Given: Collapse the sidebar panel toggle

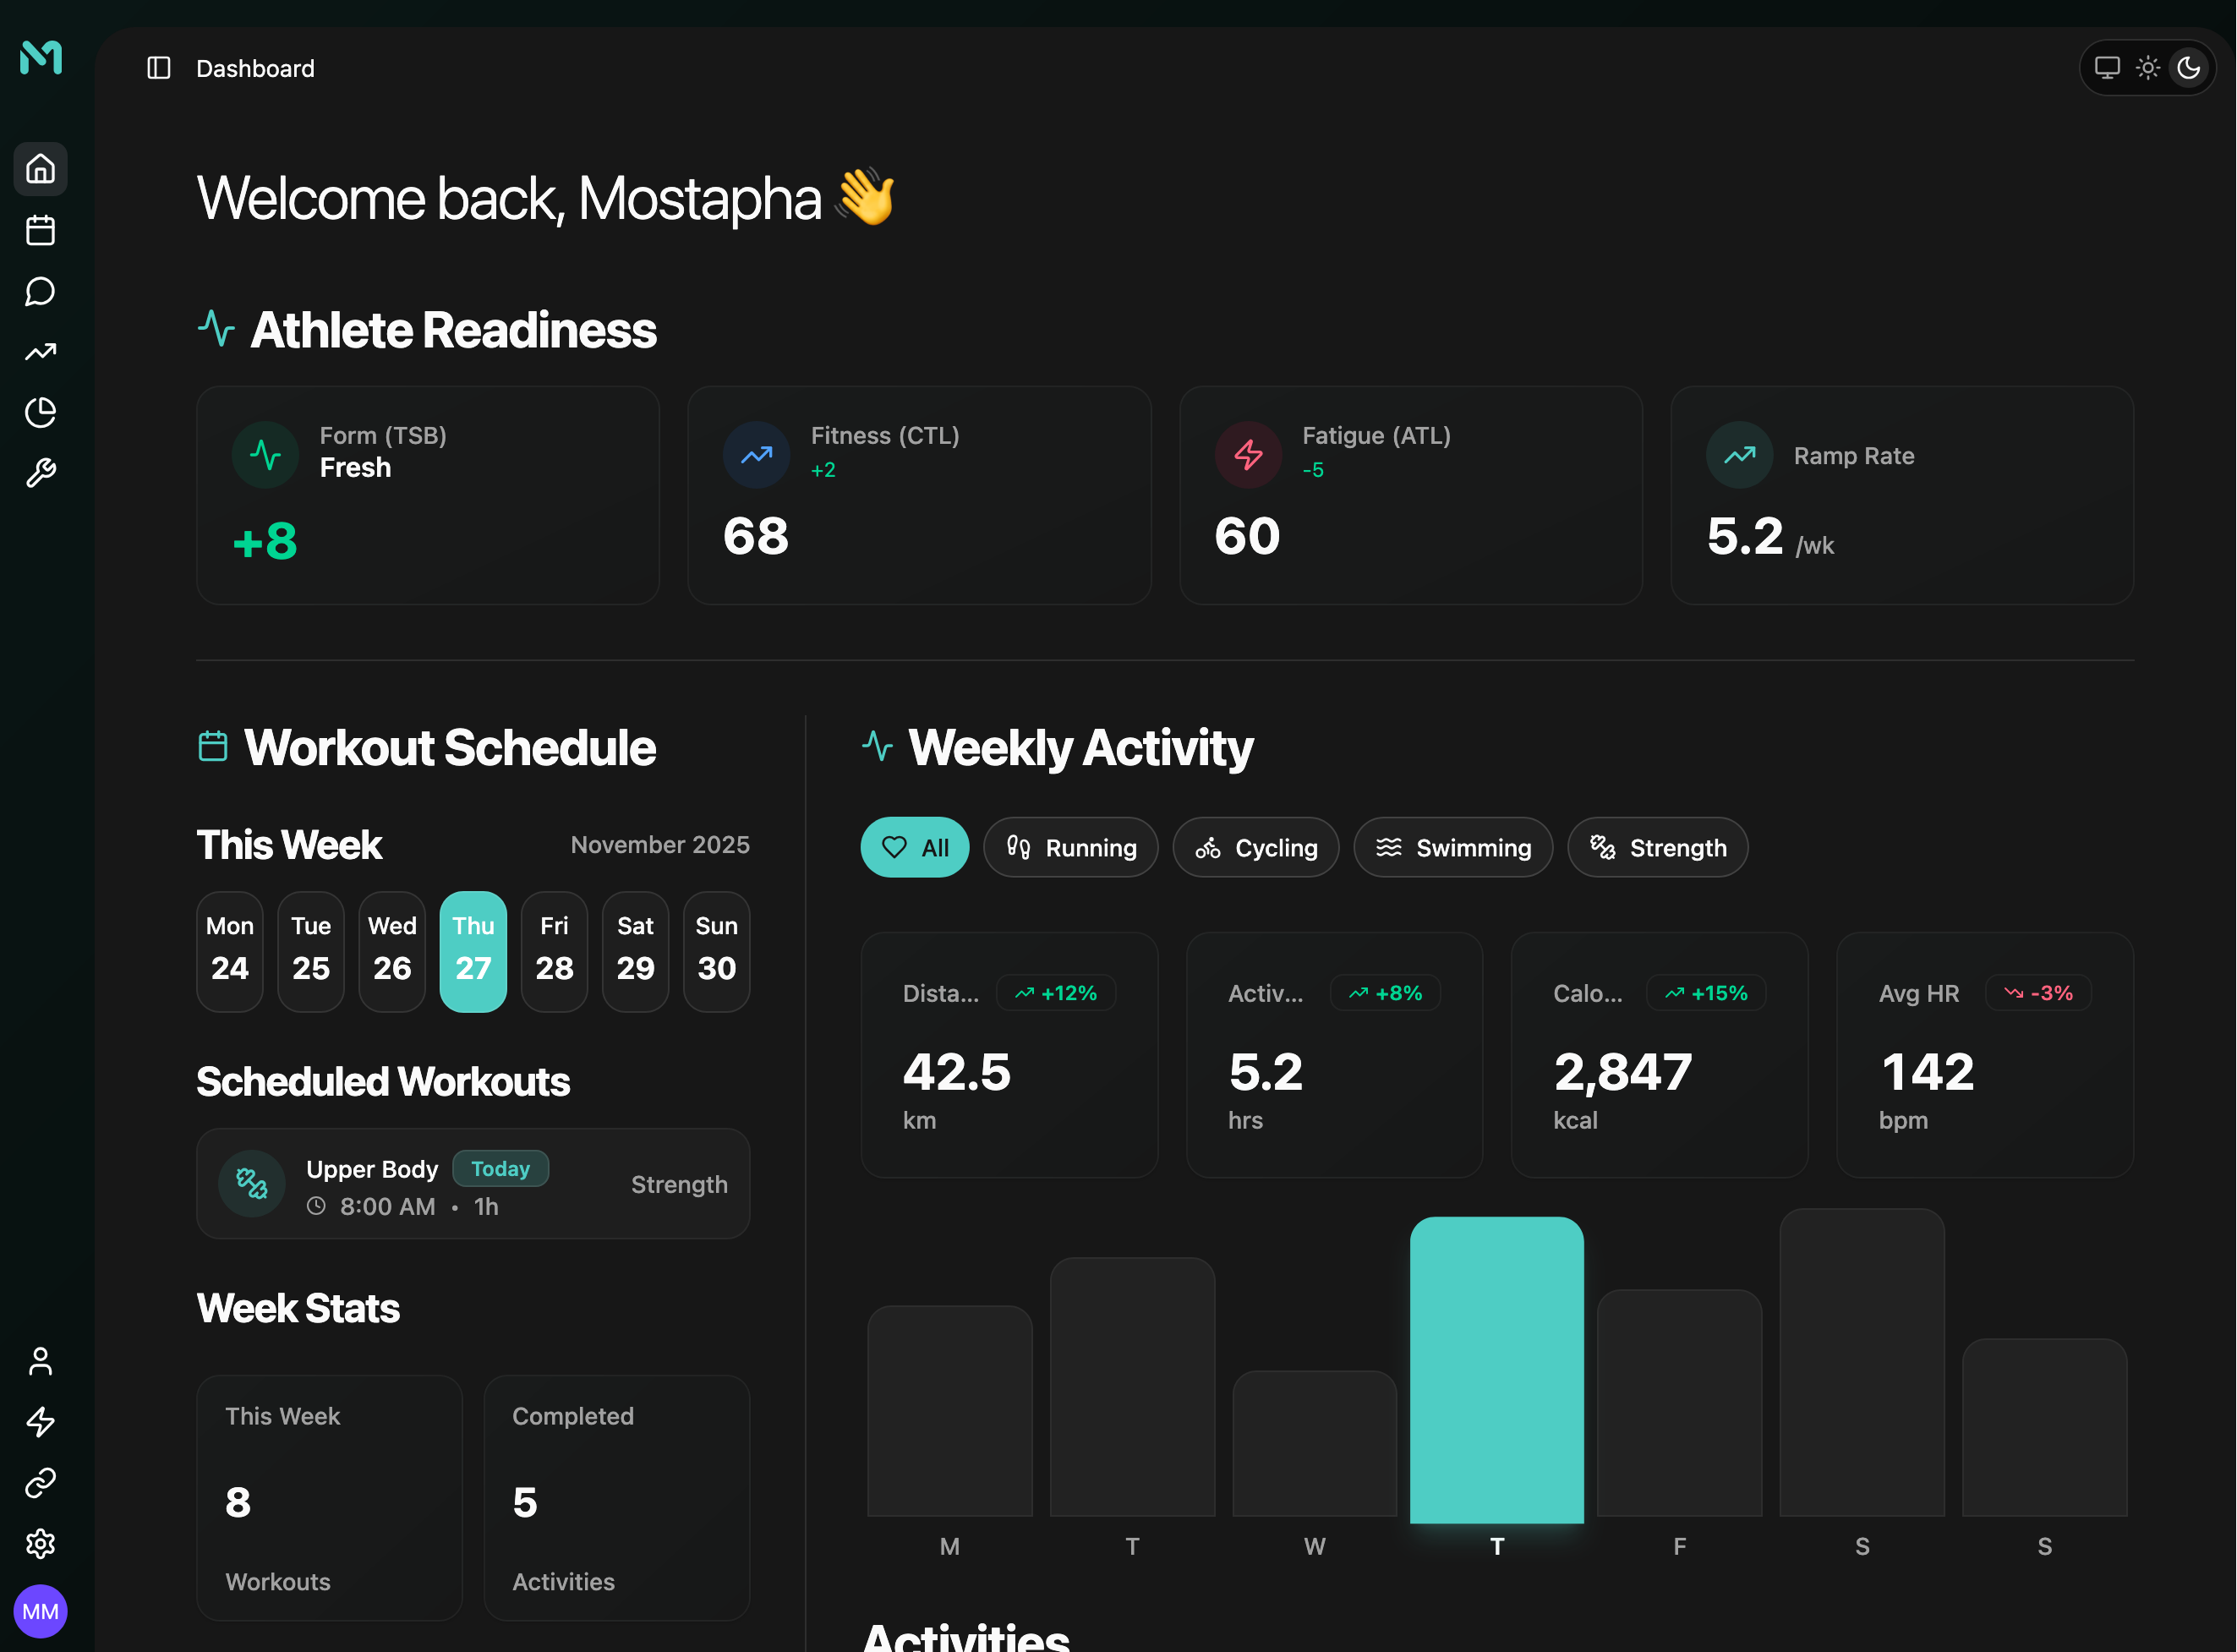Looking at the screenshot, I should tap(159, 68).
